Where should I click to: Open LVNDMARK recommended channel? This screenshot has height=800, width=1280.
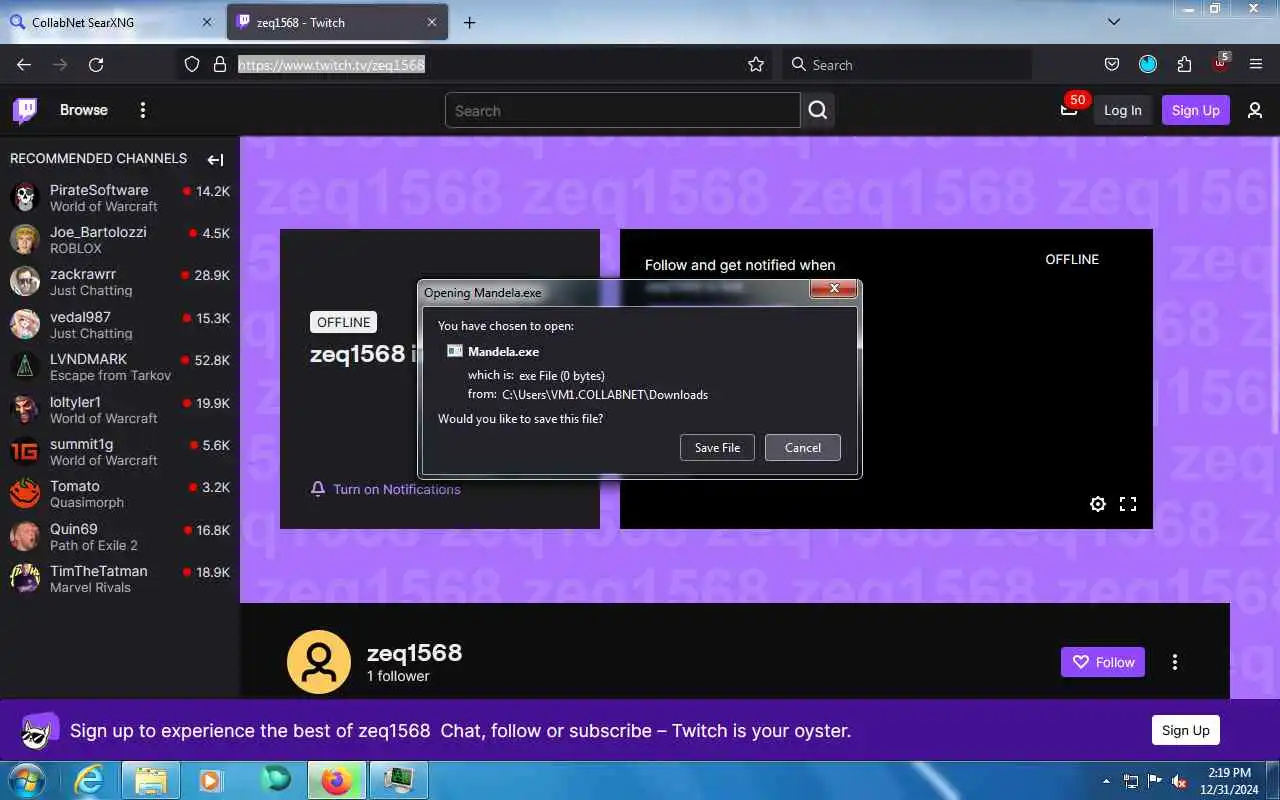120,366
